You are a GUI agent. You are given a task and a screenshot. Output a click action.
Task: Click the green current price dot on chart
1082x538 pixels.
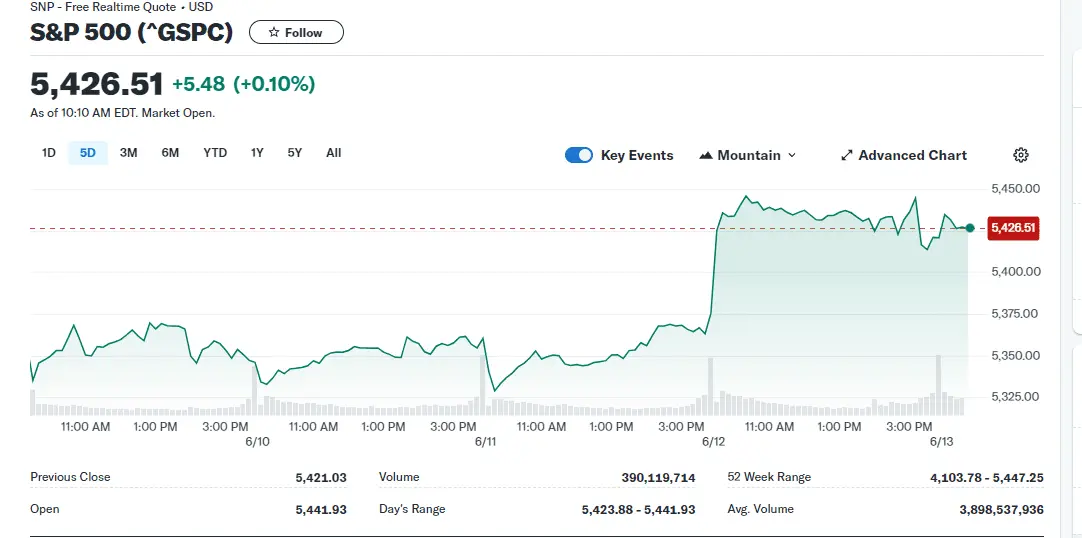pos(970,228)
